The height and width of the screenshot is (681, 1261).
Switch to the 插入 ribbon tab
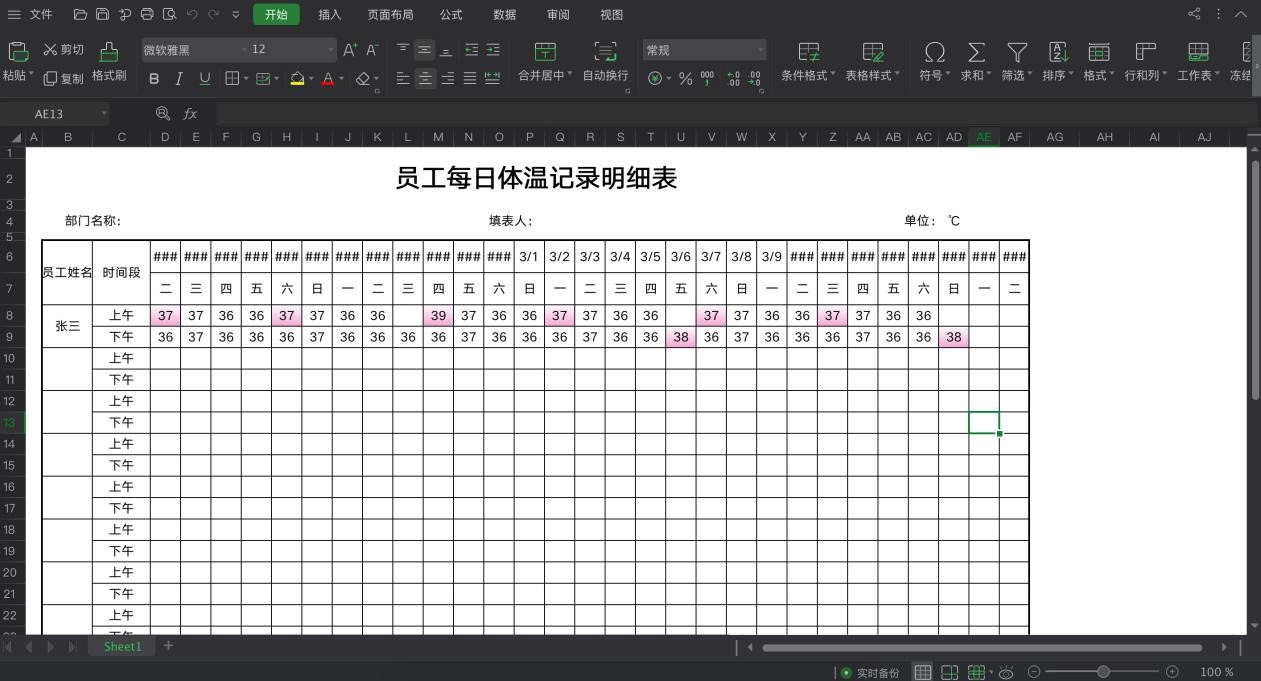330,14
